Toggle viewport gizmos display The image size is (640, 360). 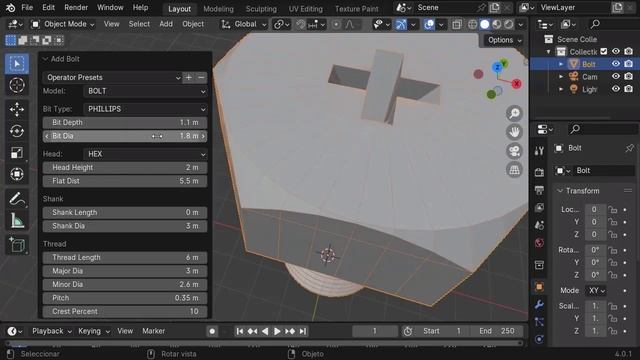(401, 24)
